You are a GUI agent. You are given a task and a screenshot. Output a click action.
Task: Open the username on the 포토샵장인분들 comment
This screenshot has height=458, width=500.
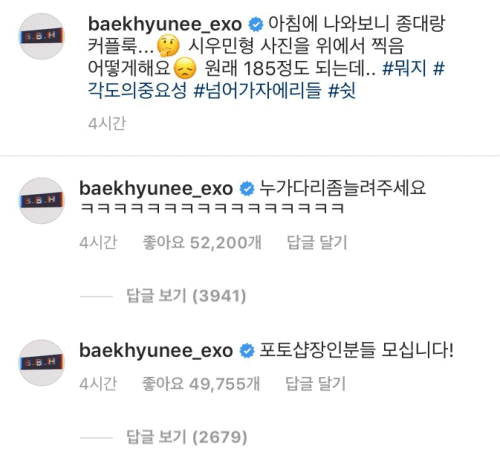pos(156,351)
